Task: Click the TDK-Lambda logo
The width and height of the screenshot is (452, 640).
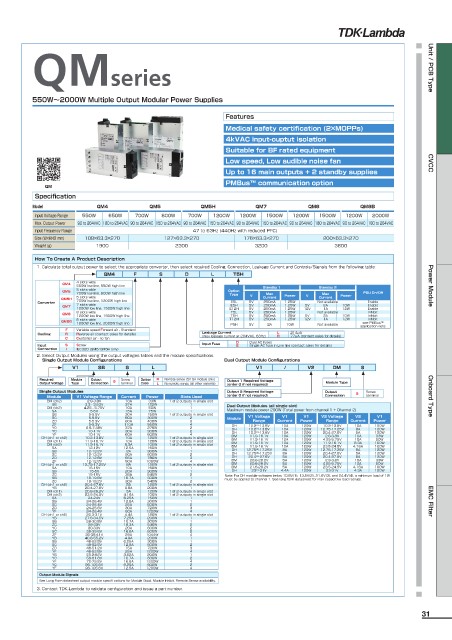Action: pos(371,33)
